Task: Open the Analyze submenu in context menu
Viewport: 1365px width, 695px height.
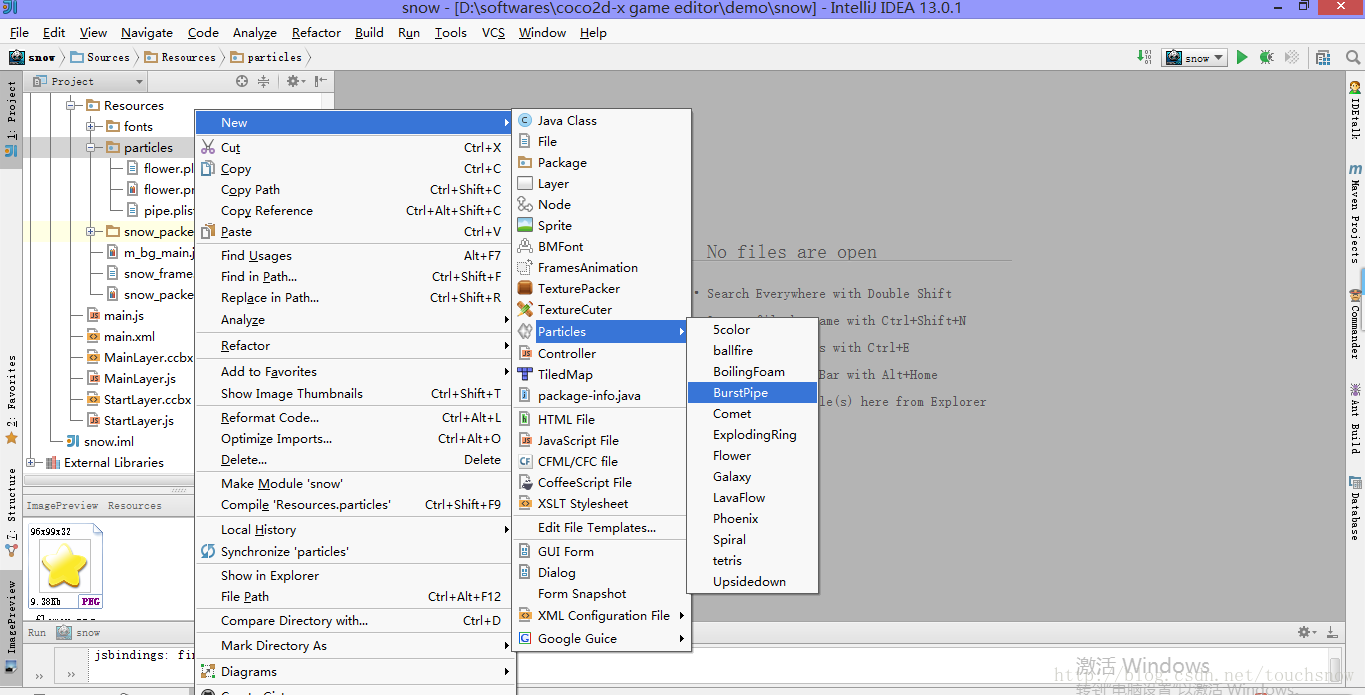Action: (355, 320)
